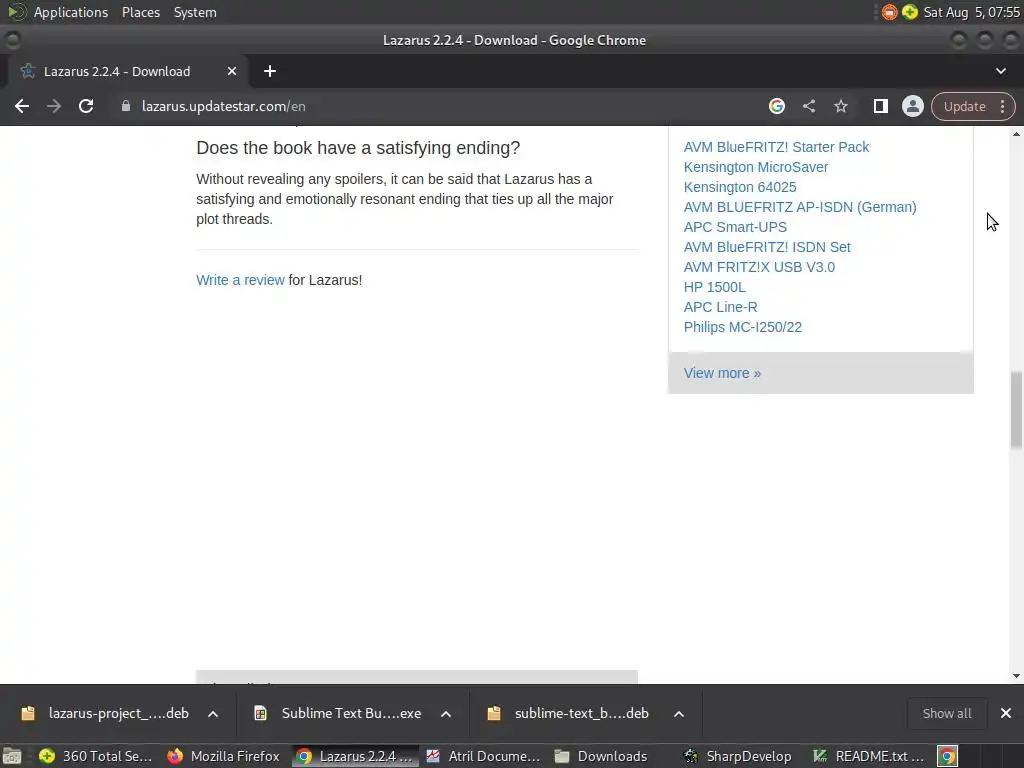Bookmark this page with the star icon
The height and width of the screenshot is (768, 1024).
pos(840,106)
